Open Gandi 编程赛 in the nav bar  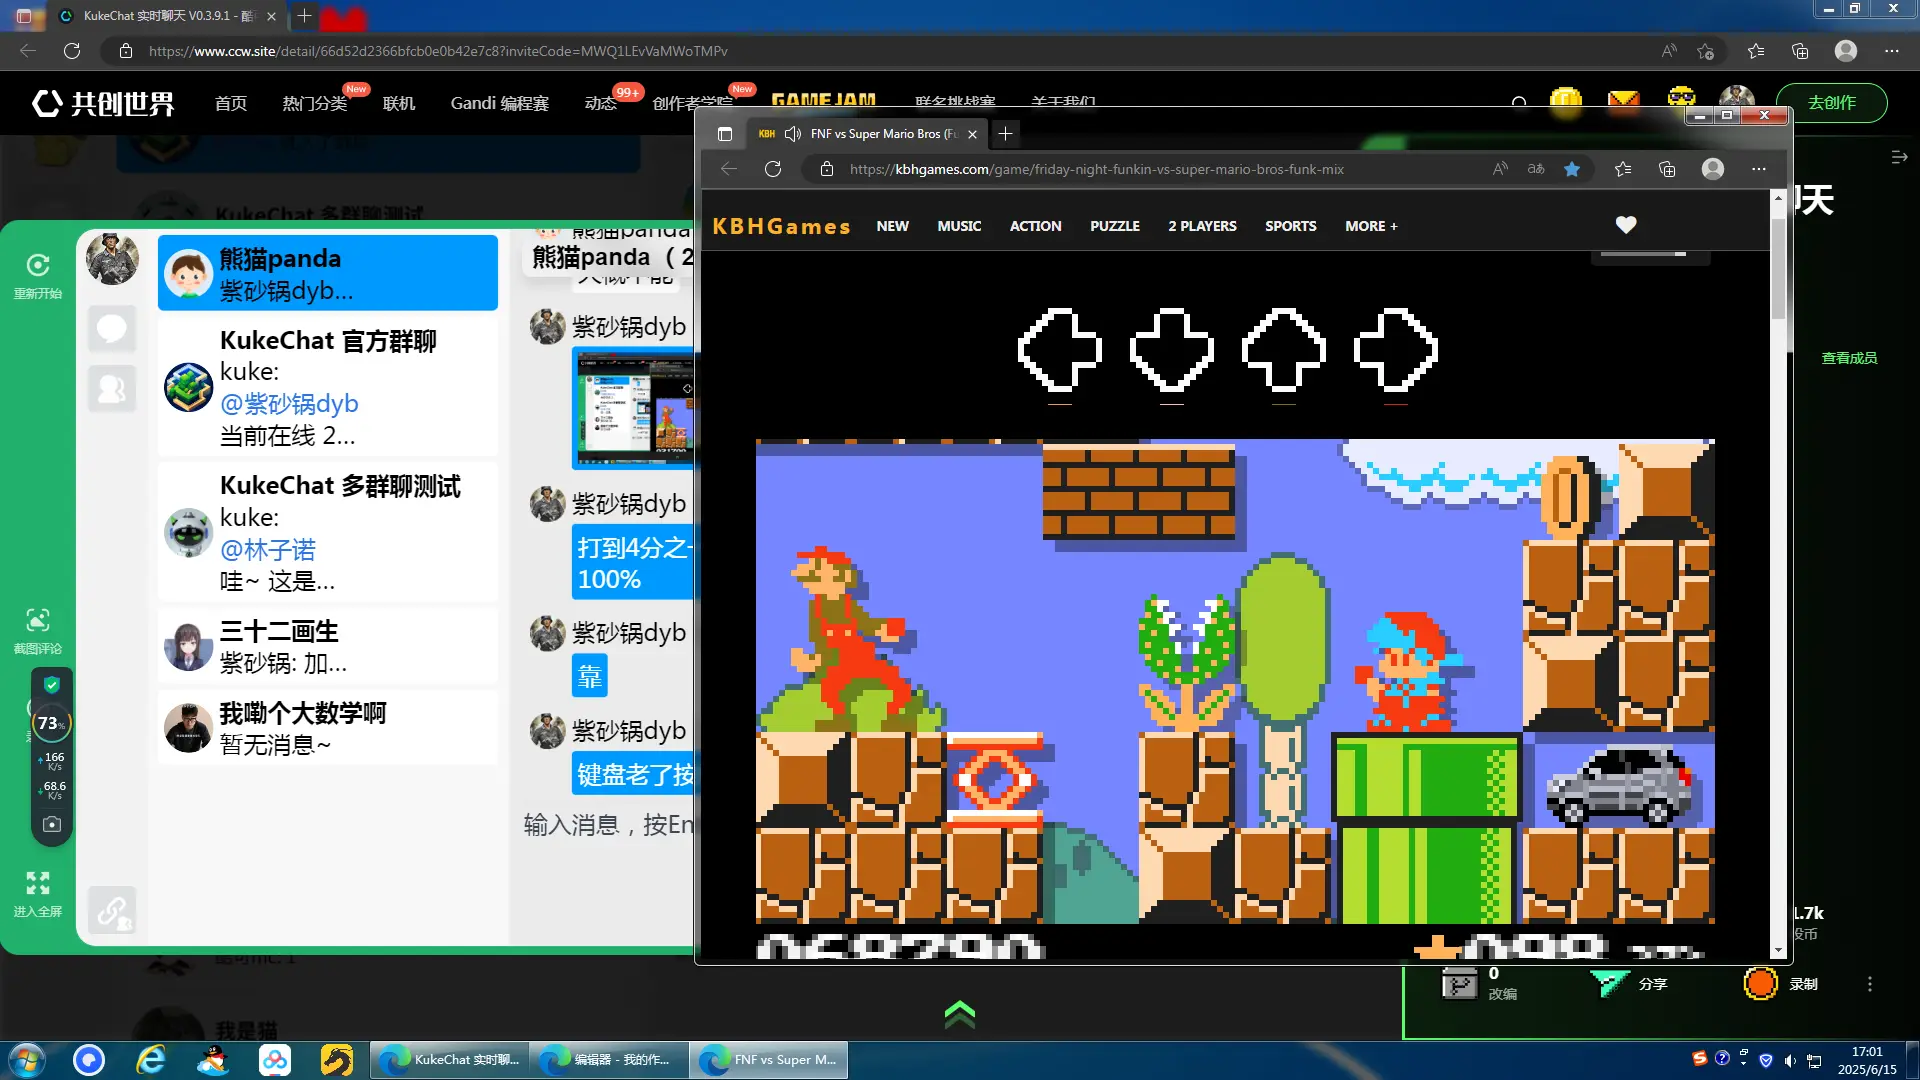tap(499, 103)
